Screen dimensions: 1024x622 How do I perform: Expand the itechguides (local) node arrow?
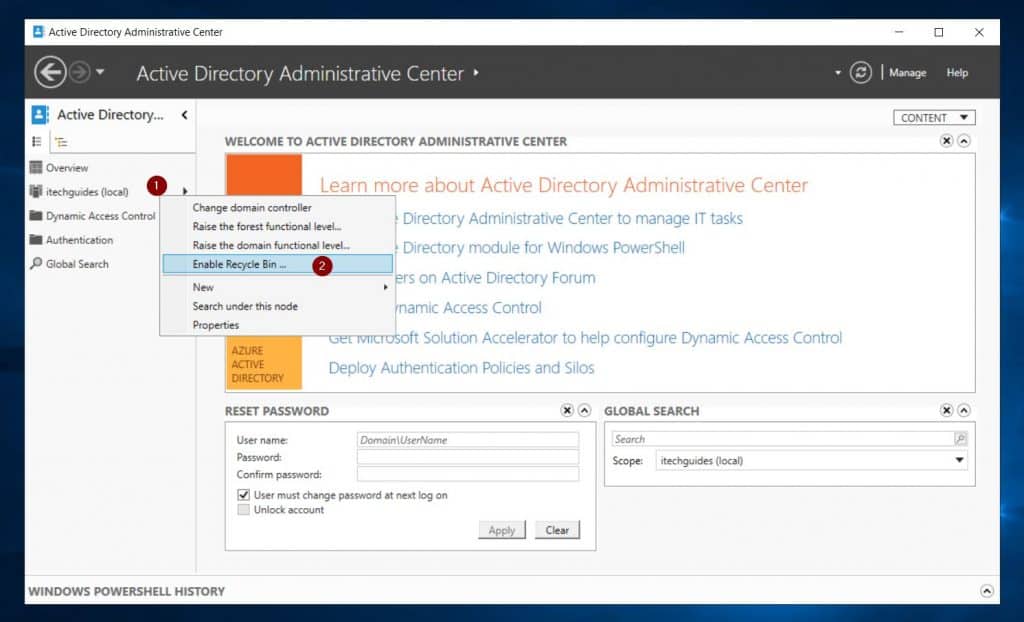pyautogui.click(x=185, y=191)
